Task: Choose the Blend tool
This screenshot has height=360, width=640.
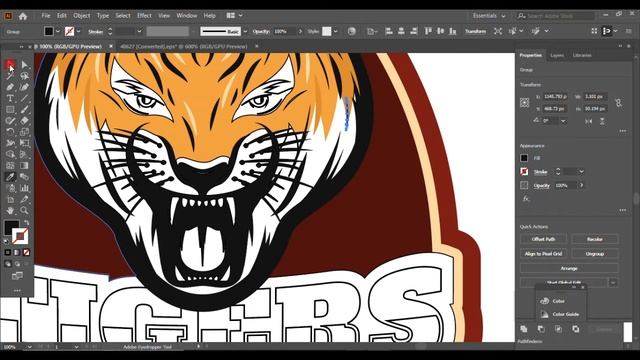Action: (24, 177)
